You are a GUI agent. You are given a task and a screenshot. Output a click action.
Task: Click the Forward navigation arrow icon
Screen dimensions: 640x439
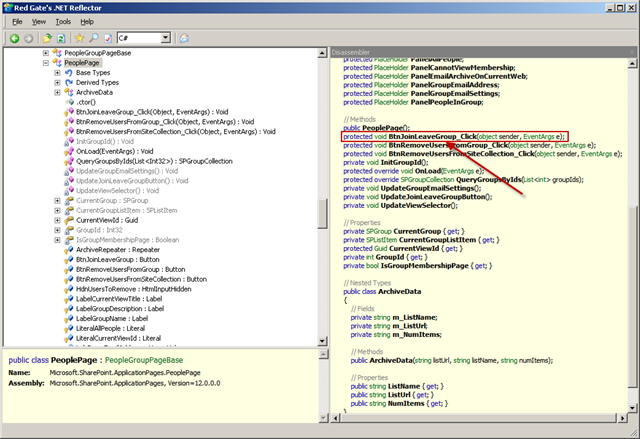tap(28, 38)
